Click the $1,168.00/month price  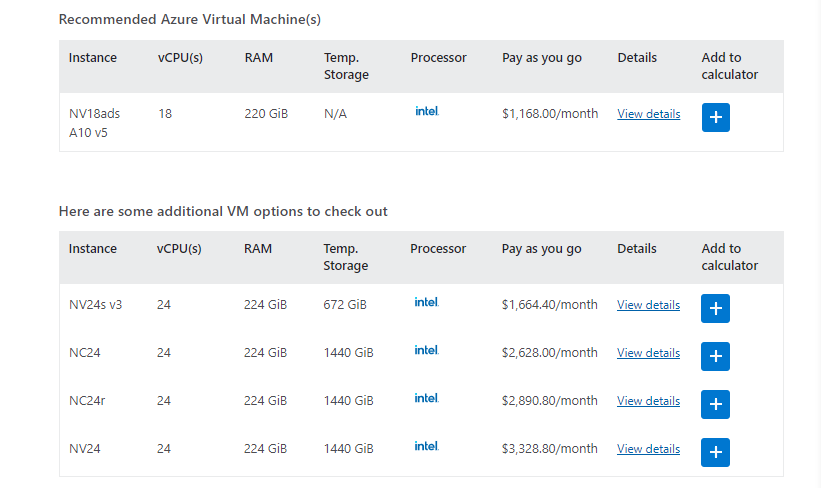(550, 114)
